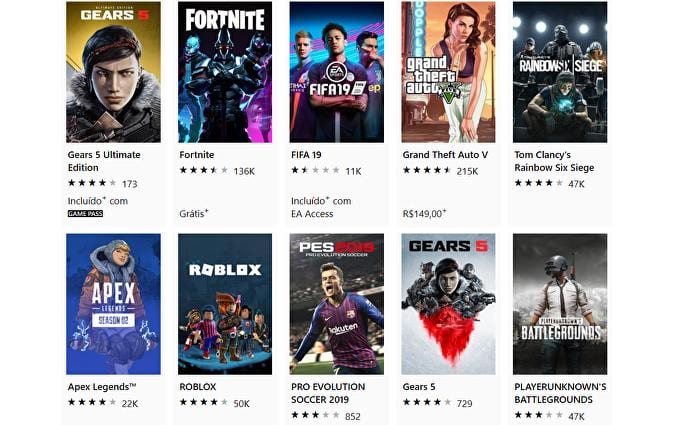Open the Grand Theft Auto V title link
This screenshot has width=690, height=425.
(x=445, y=155)
